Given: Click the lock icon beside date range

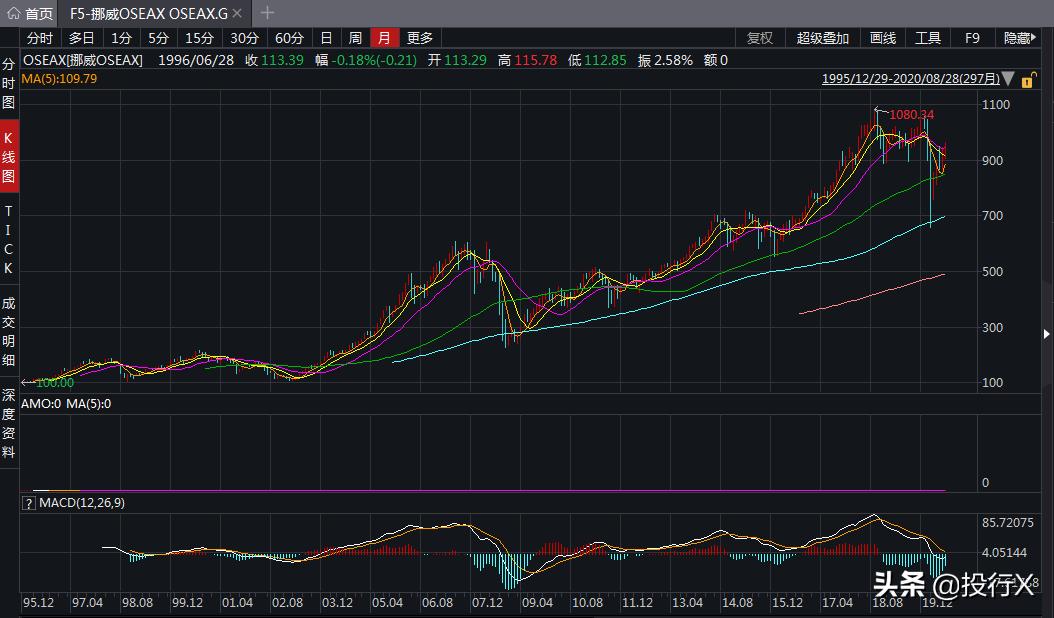Looking at the screenshot, I should [1029, 79].
